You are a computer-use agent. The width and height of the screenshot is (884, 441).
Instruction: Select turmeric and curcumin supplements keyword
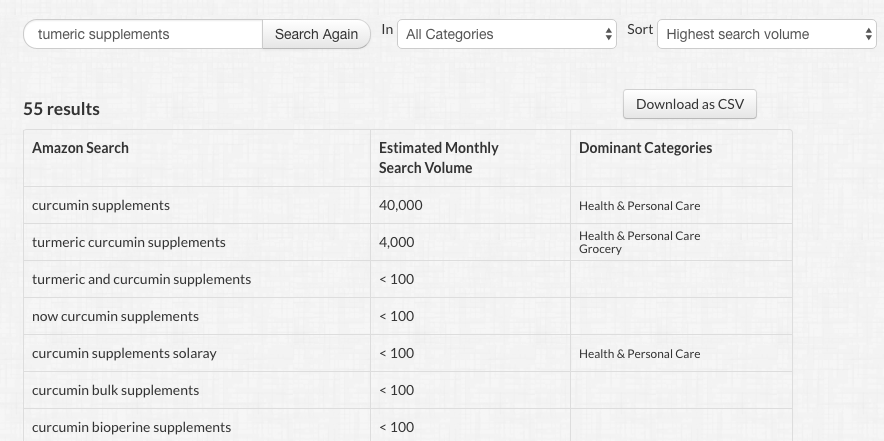[142, 279]
